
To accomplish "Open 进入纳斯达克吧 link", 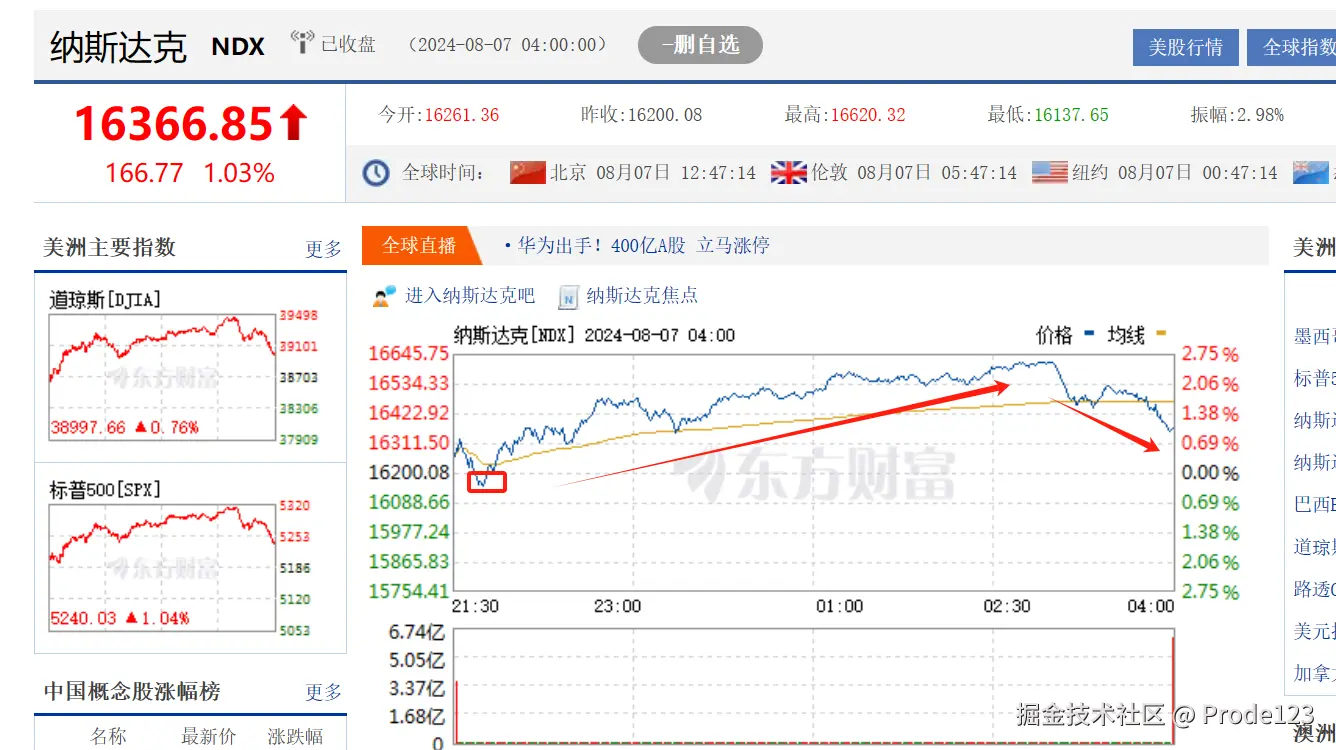I will pyautogui.click(x=470, y=296).
